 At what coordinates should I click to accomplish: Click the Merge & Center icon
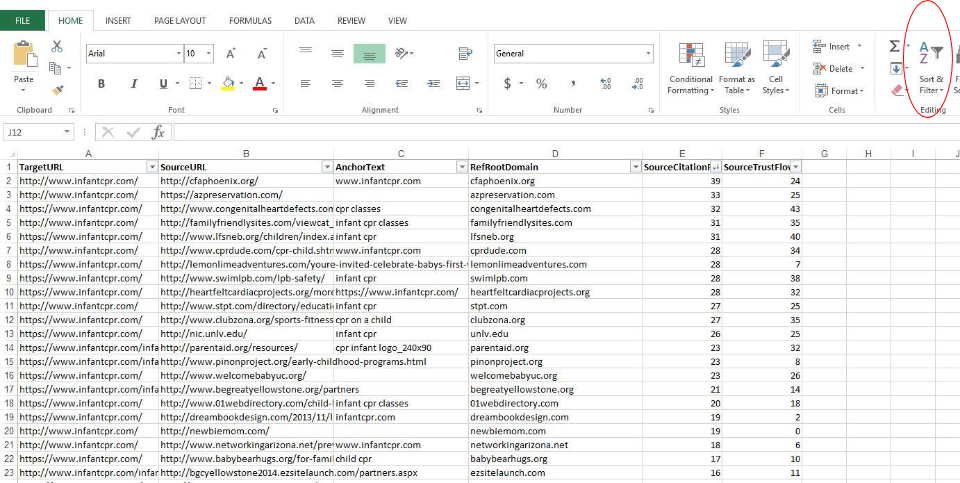(x=463, y=83)
